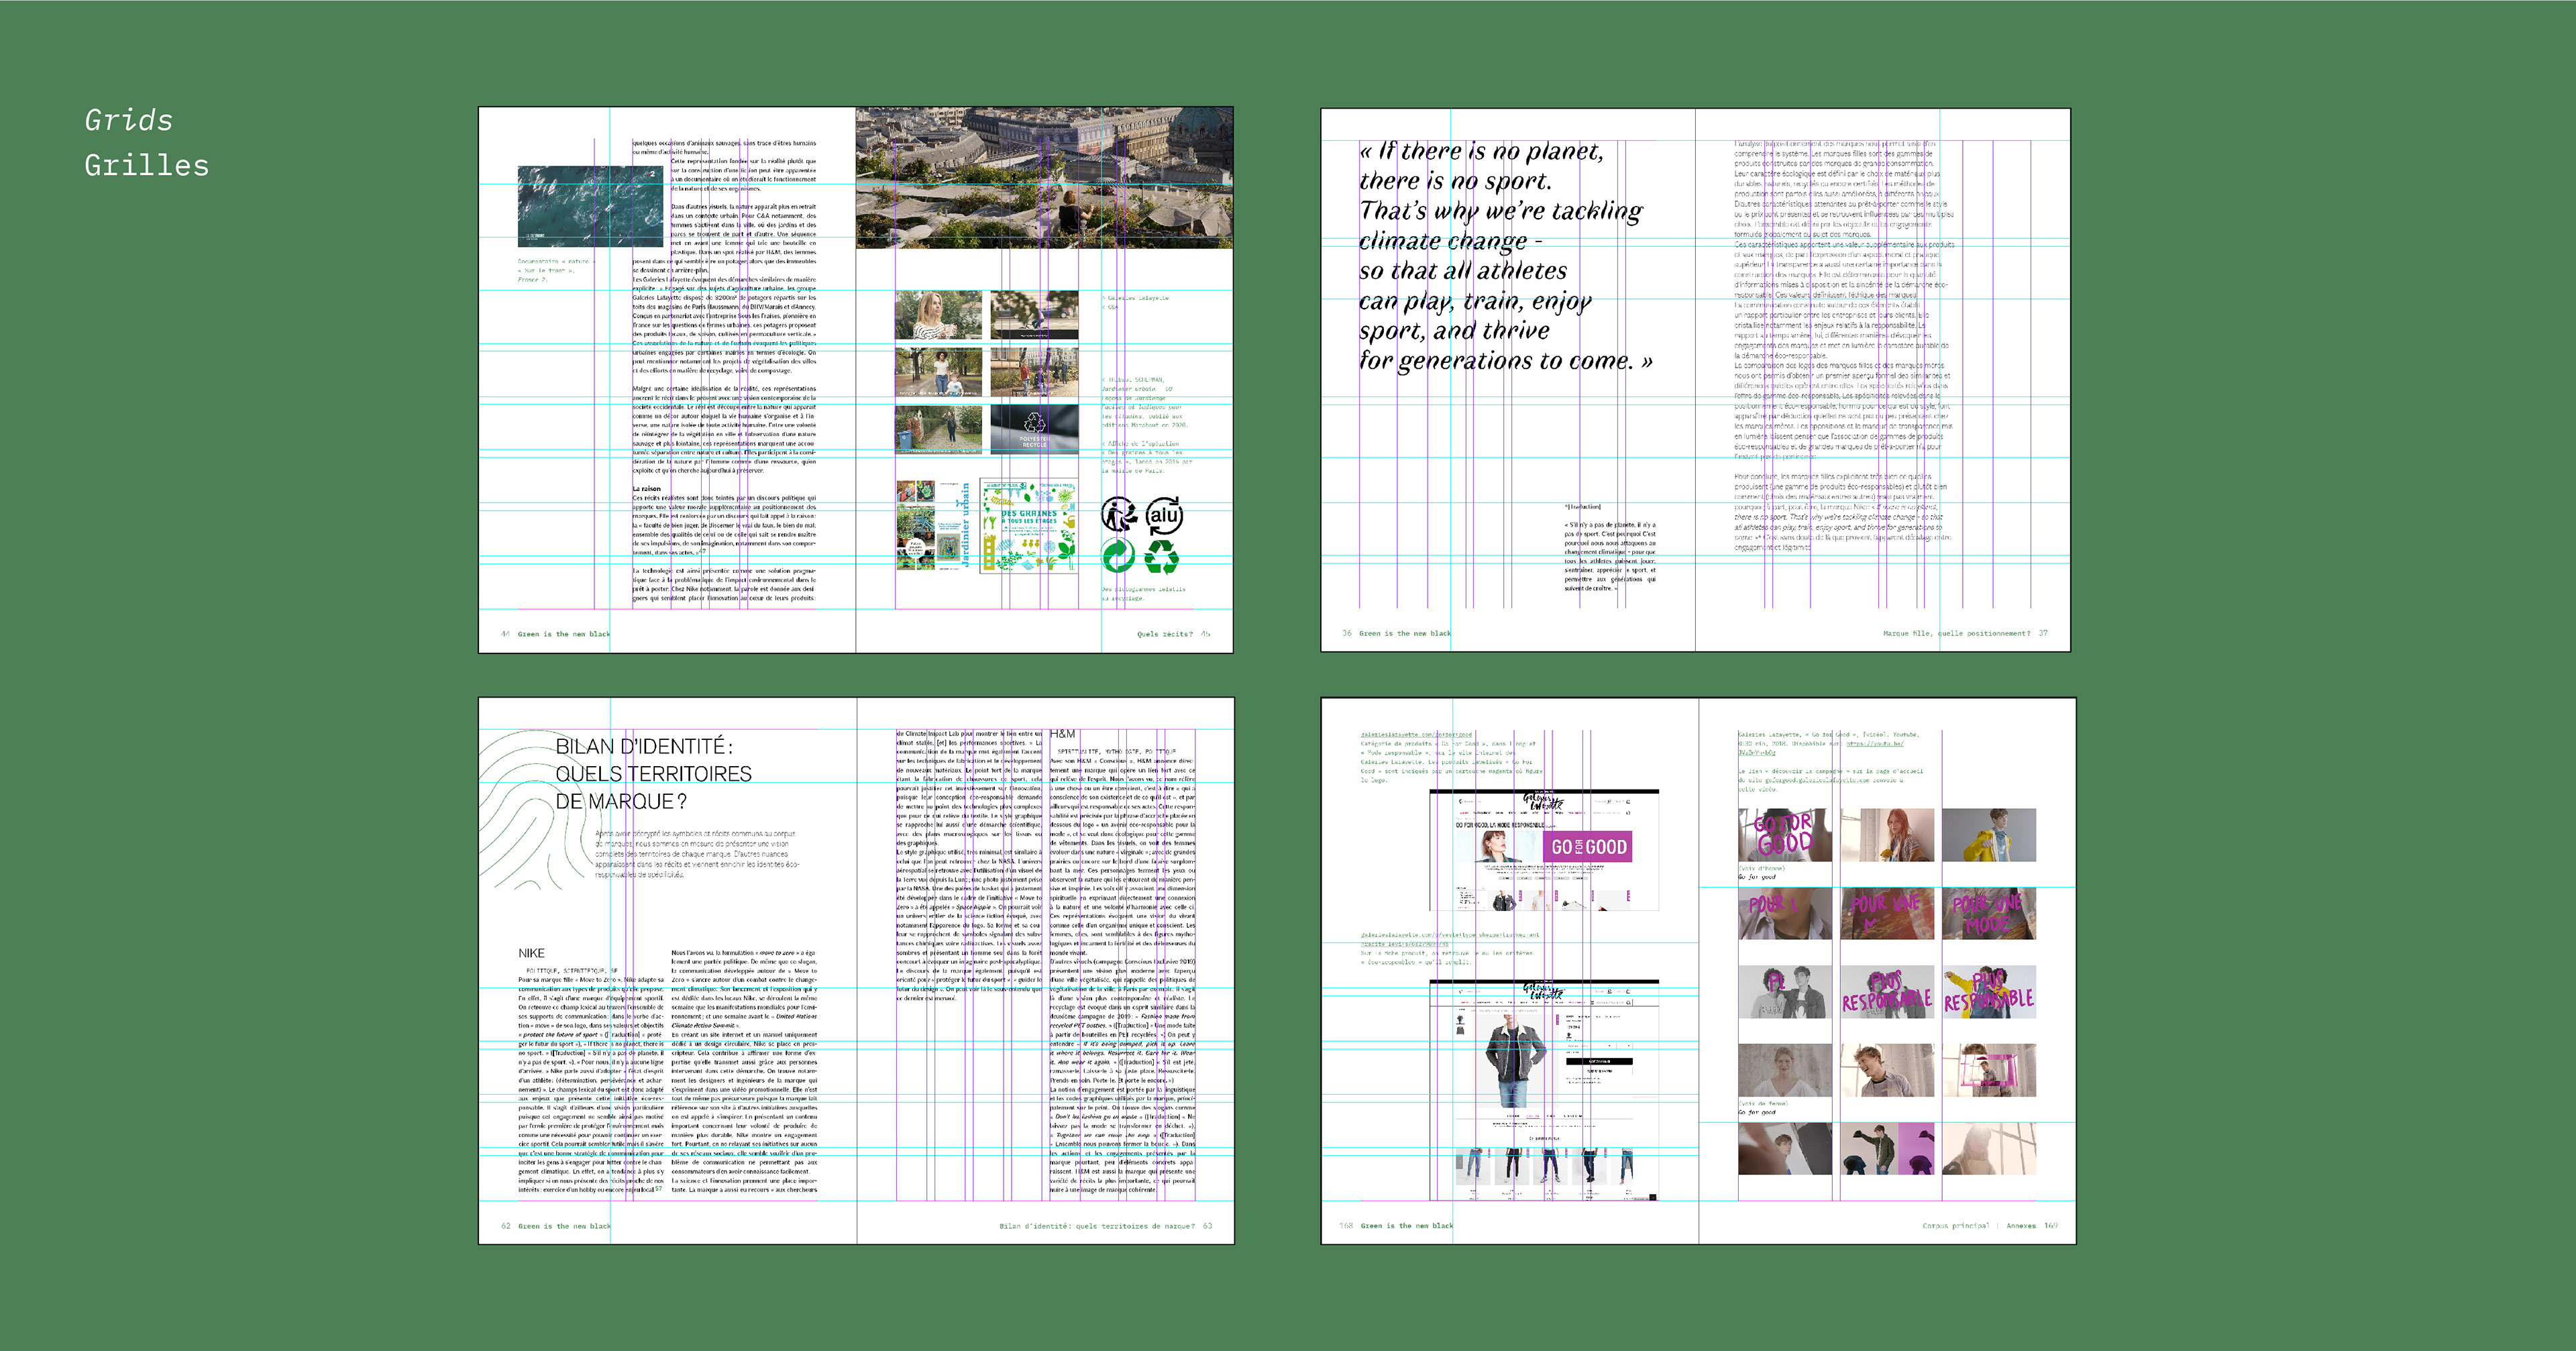2576x1351 pixels.
Task: Click the 'Des graines à tous les étages' poster
Action: pyautogui.click(x=1029, y=526)
